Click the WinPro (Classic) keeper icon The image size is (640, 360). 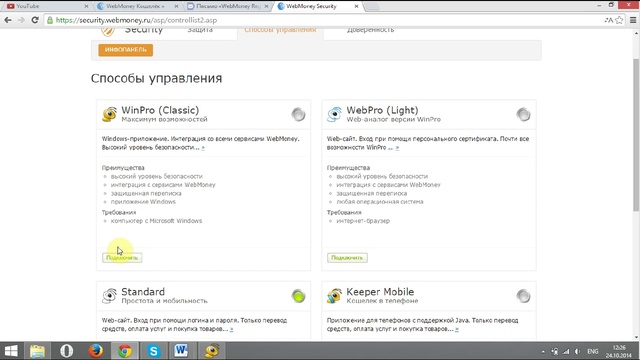click(x=109, y=114)
